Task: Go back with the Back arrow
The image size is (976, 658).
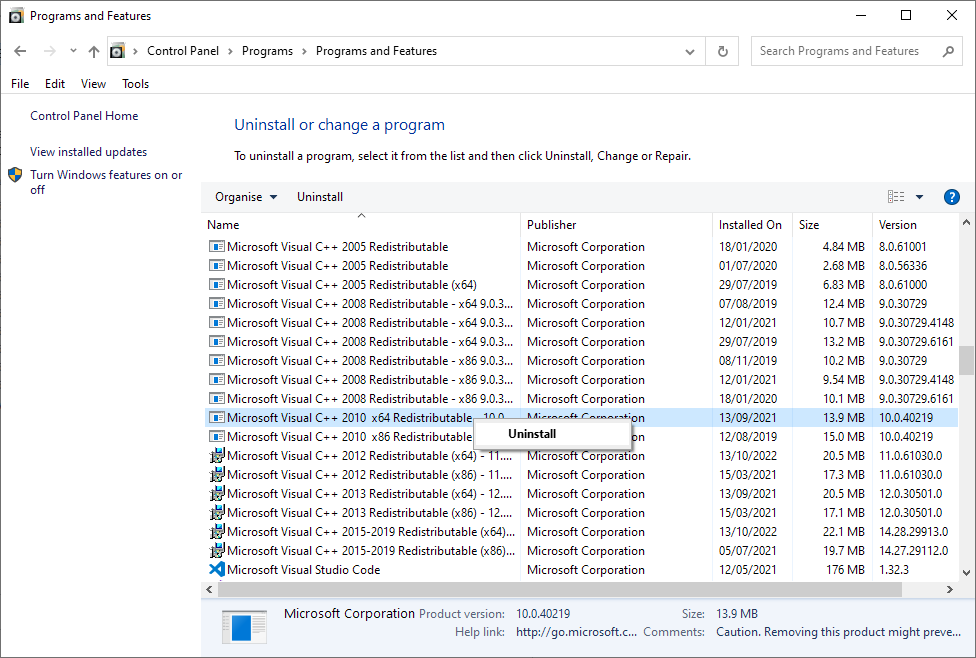Action: click(x=20, y=51)
